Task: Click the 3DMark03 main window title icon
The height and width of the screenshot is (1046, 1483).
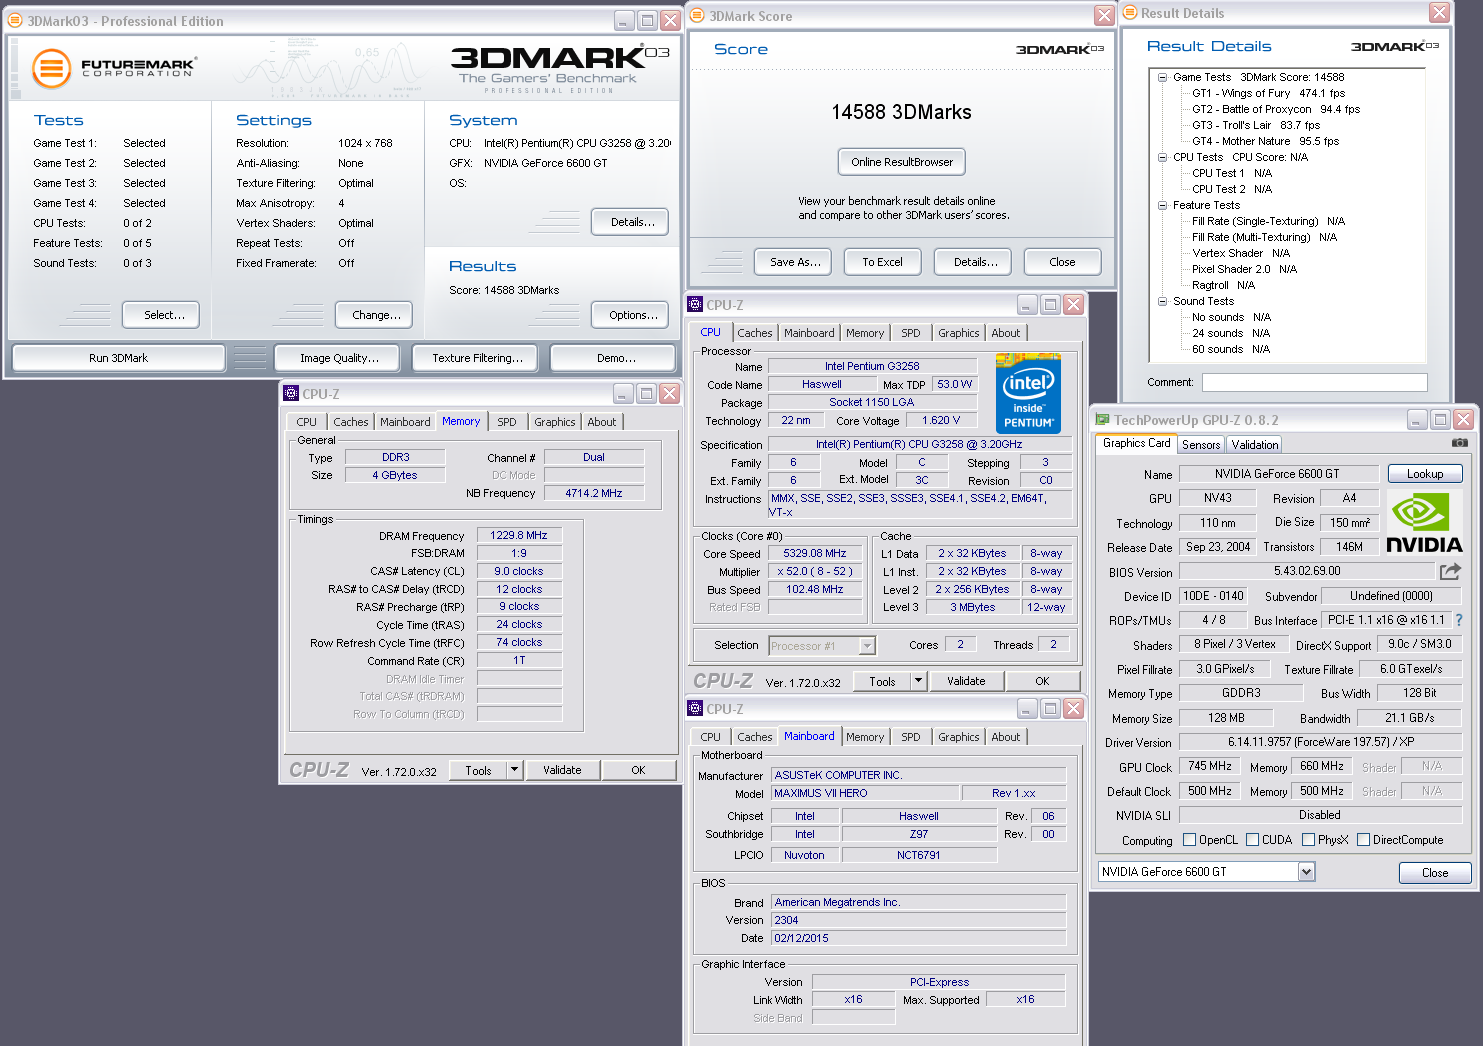Action: pyautogui.click(x=15, y=20)
